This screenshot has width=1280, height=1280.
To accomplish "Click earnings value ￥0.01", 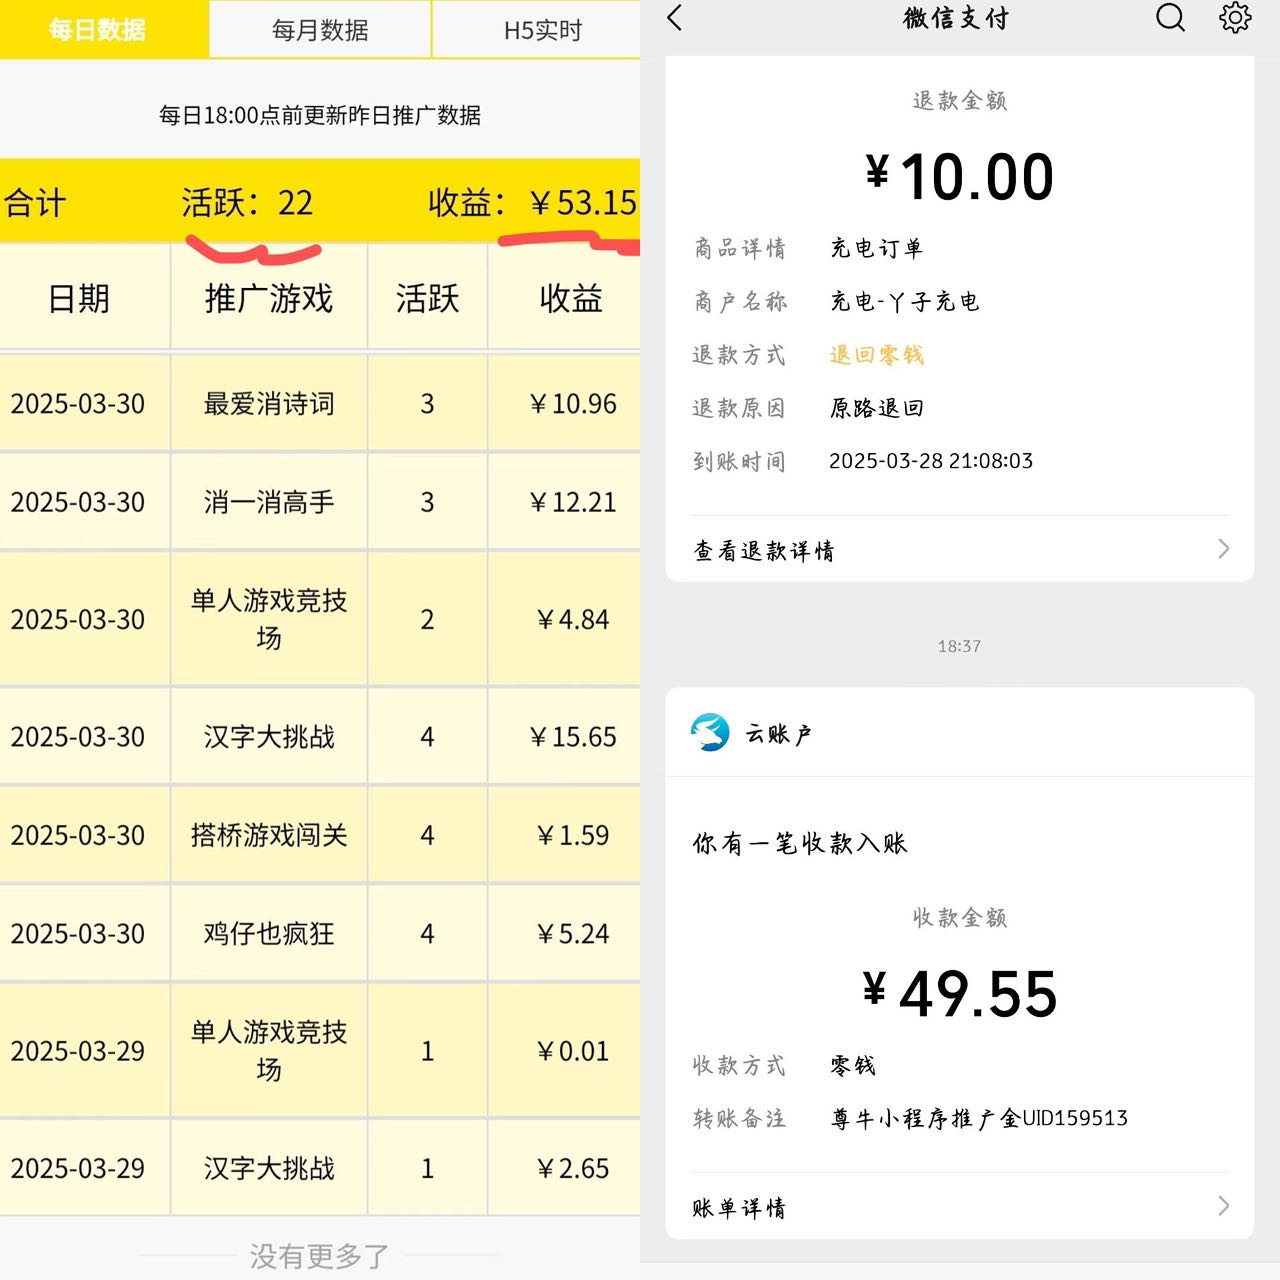I will [x=573, y=1050].
